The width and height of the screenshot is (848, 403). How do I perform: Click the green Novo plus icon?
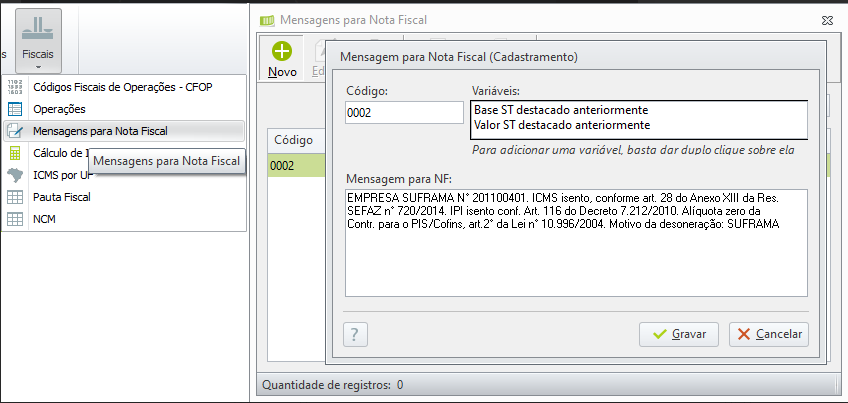[x=282, y=52]
